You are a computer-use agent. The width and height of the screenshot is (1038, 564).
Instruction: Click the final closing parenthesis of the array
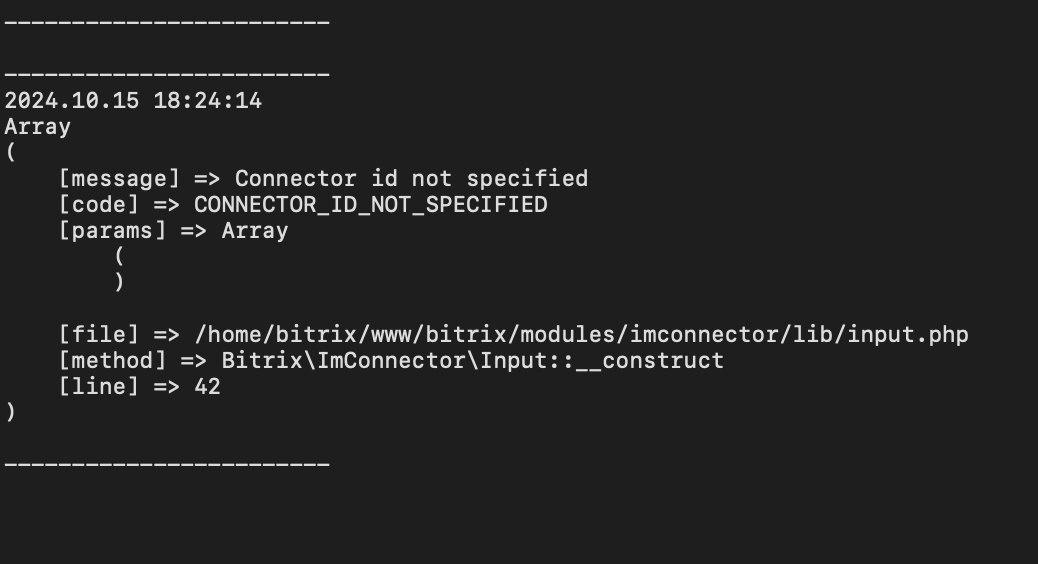coord(11,412)
